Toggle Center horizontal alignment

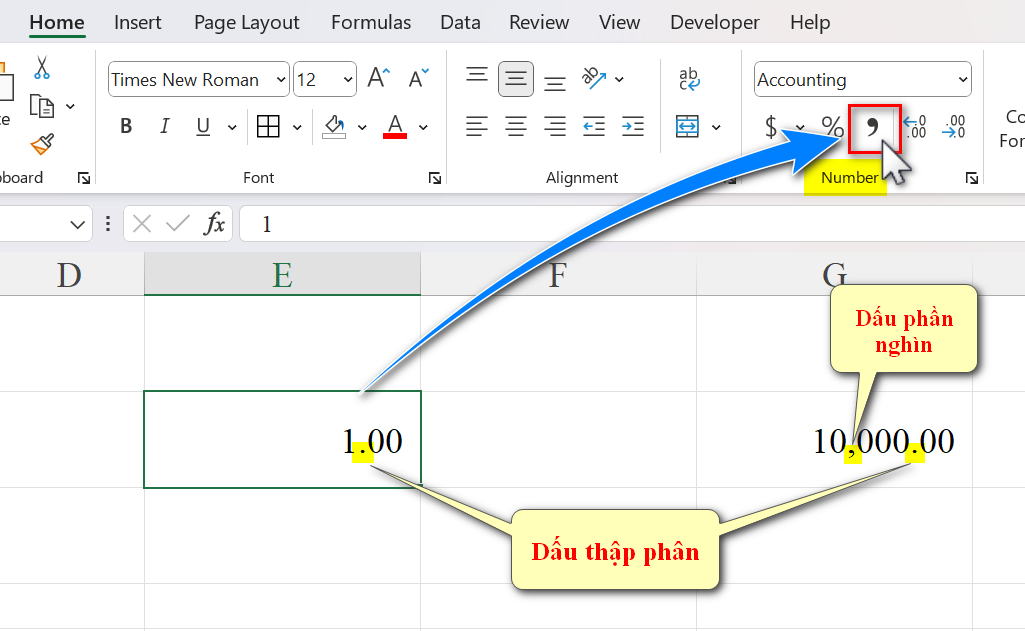tap(516, 127)
